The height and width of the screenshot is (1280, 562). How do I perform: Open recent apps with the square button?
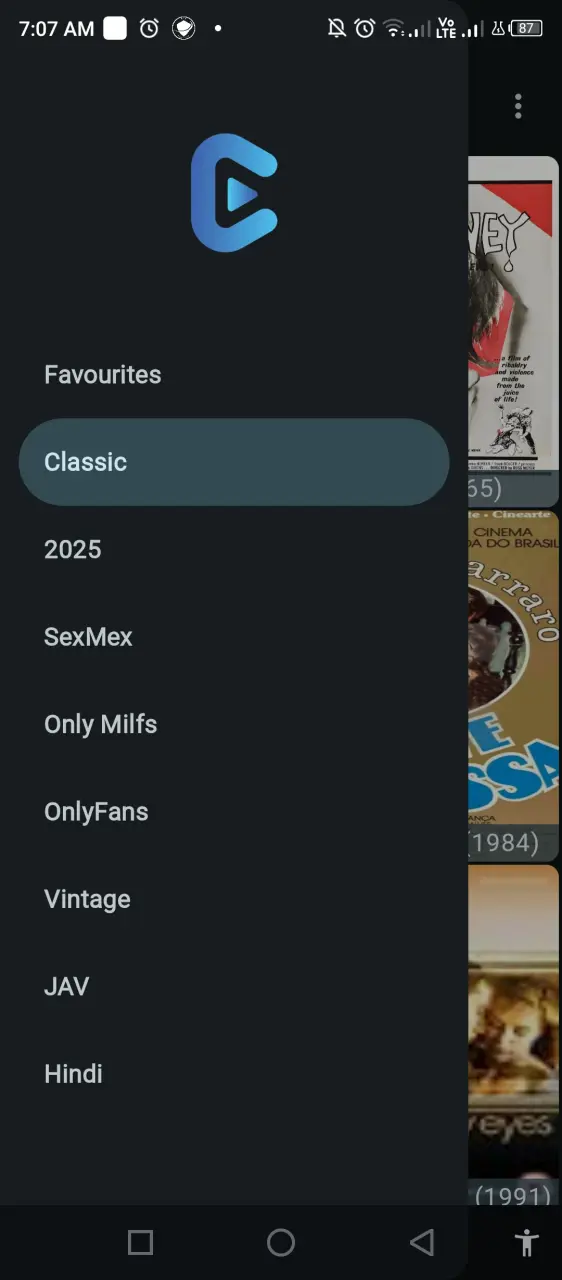point(141,1242)
